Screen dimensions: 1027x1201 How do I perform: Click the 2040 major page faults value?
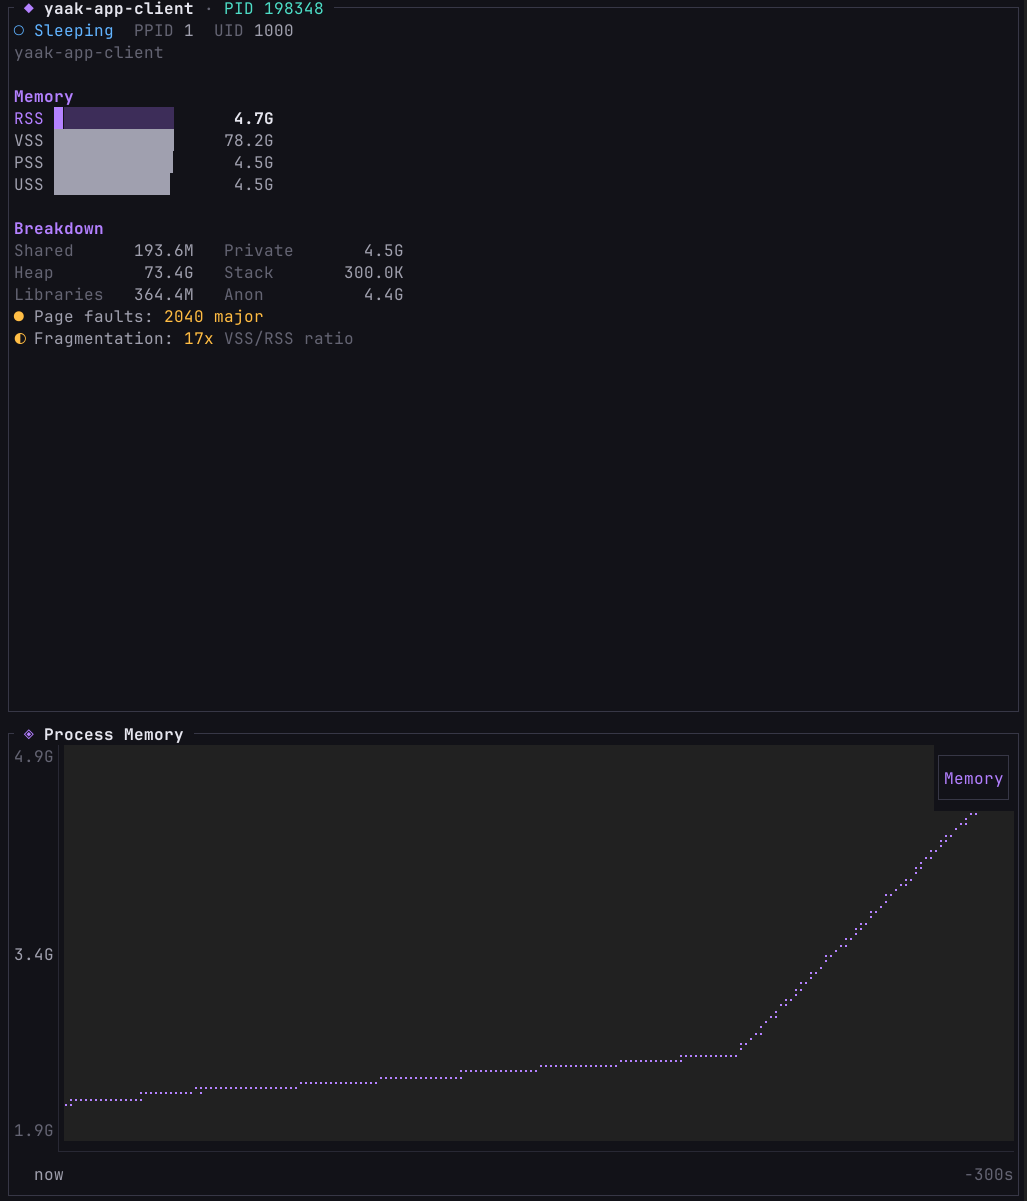[214, 317]
